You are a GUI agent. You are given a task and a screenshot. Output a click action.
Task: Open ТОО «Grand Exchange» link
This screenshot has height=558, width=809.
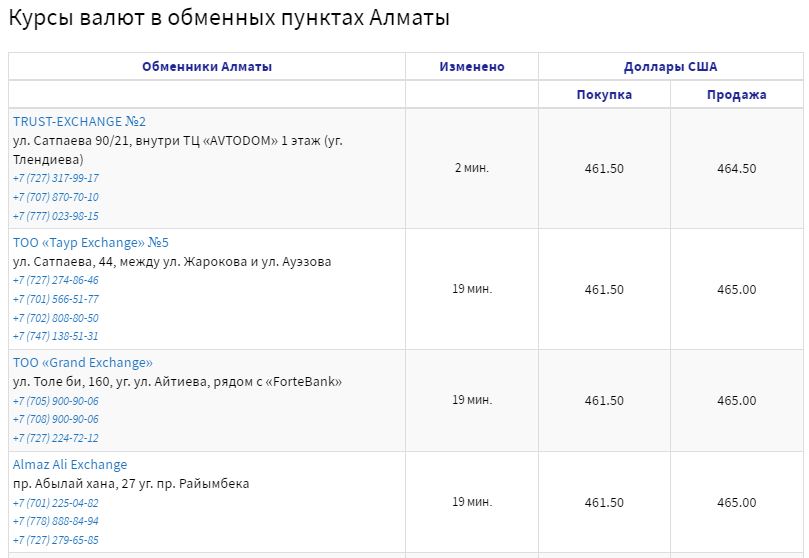(83, 363)
